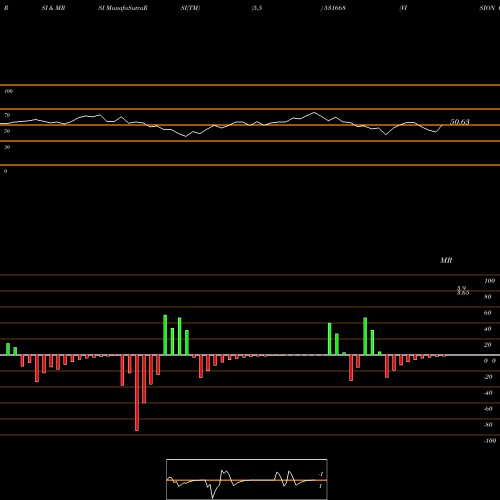Click the MR axis label -40
The image size is (500, 500).
pyautogui.click(x=488, y=393)
